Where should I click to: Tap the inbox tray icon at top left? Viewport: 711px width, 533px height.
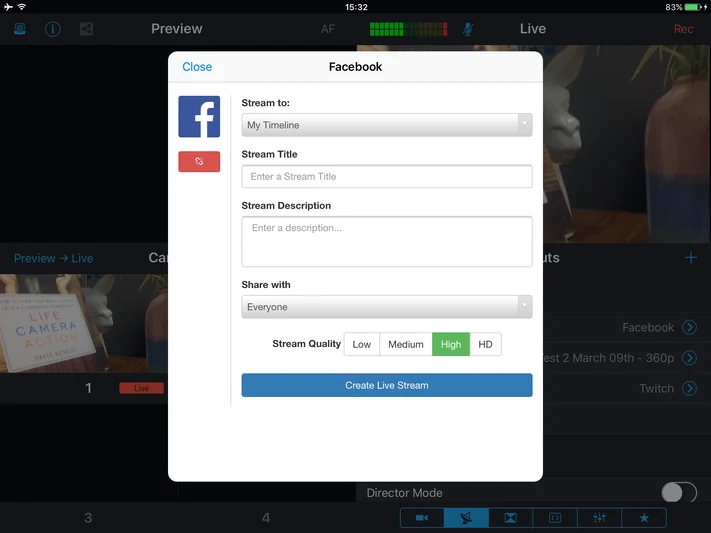click(x=19, y=29)
